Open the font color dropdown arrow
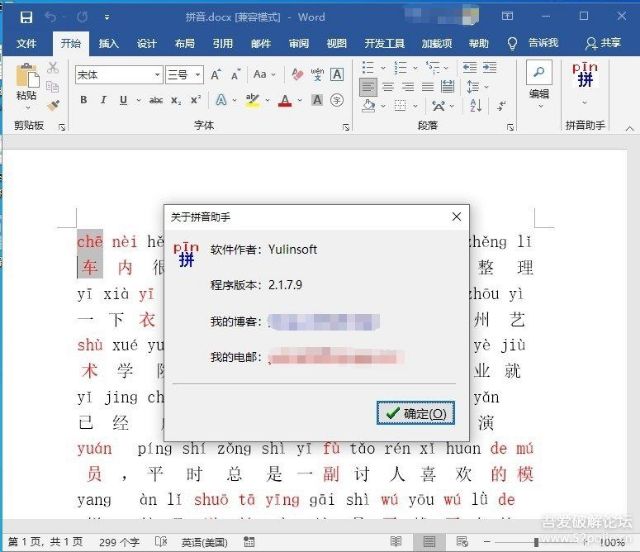The image size is (640, 552). 300,100
